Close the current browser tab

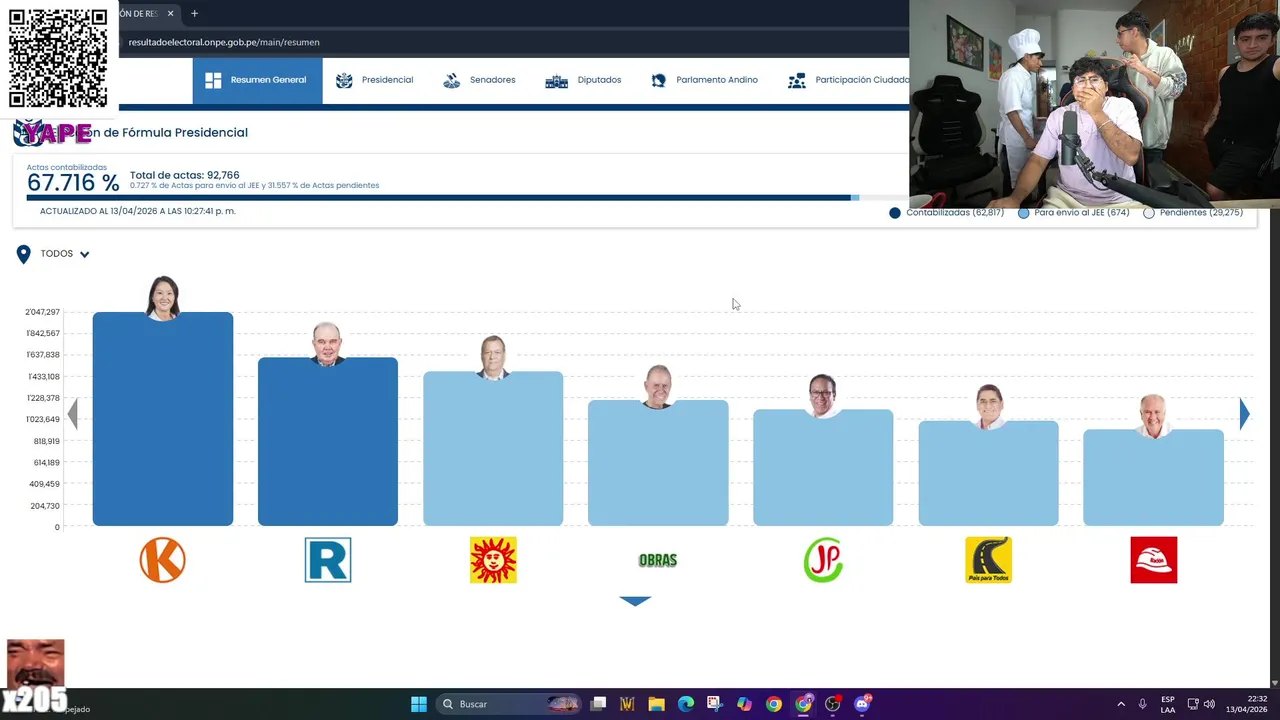(170, 13)
